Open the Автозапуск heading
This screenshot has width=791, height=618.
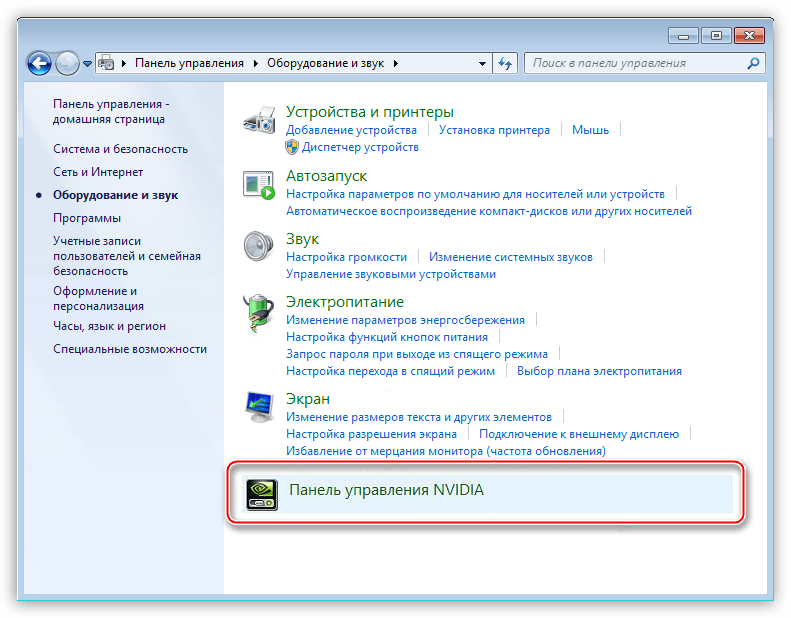(x=326, y=176)
